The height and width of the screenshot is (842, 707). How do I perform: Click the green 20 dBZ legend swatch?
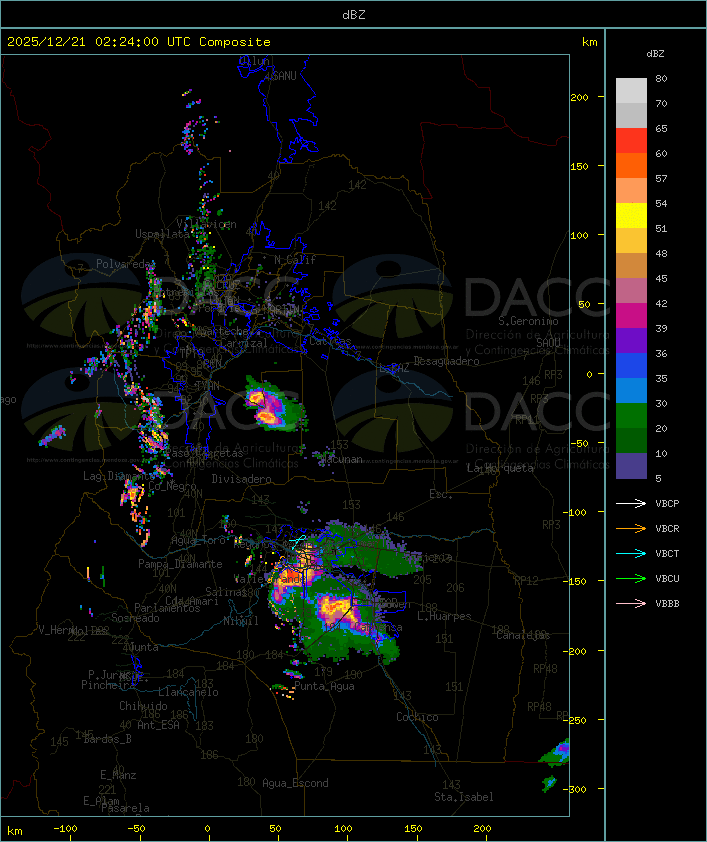pyautogui.click(x=631, y=416)
